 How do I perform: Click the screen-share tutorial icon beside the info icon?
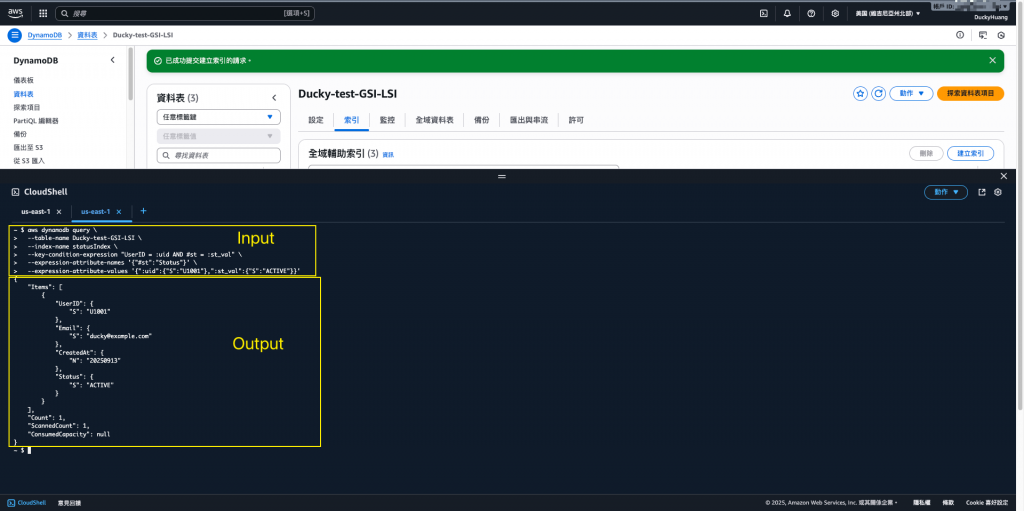point(983,35)
